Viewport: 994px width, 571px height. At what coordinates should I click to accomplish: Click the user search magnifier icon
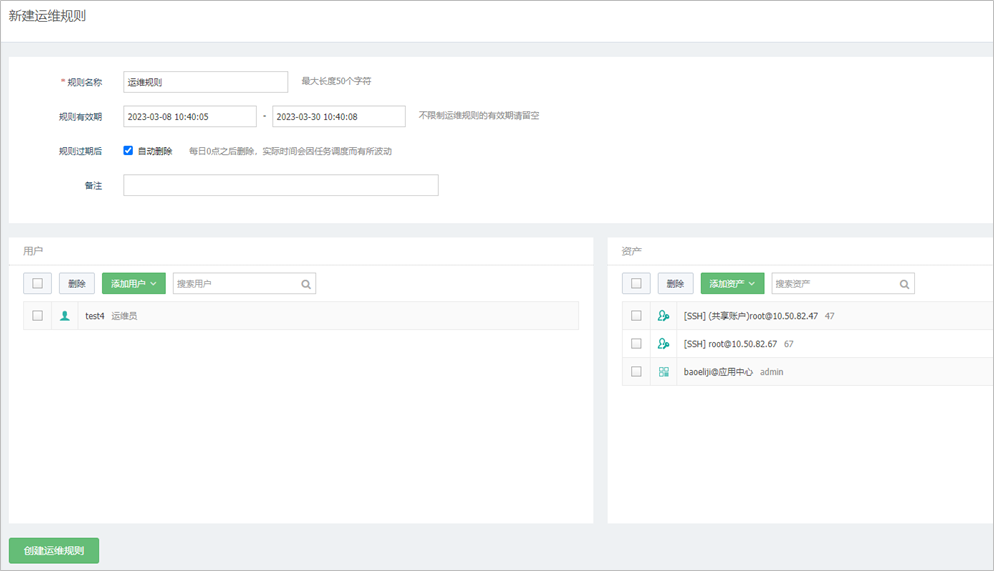[306, 284]
